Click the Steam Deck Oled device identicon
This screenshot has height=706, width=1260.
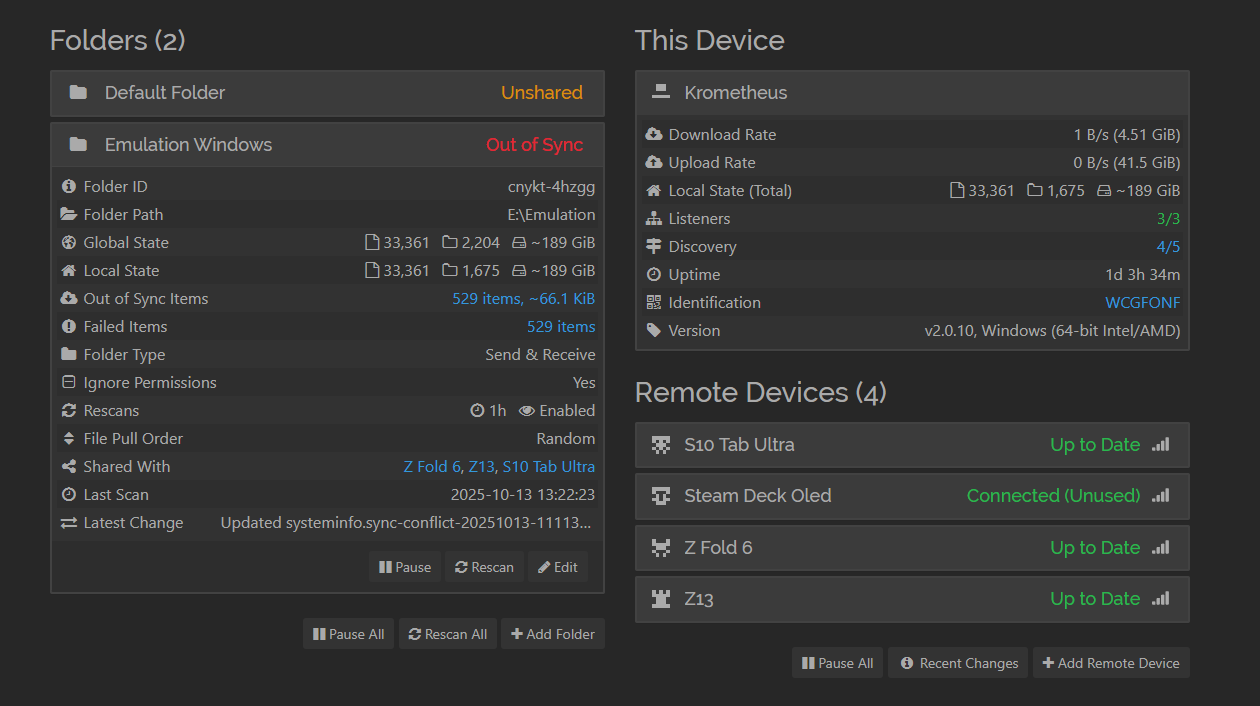pos(661,496)
